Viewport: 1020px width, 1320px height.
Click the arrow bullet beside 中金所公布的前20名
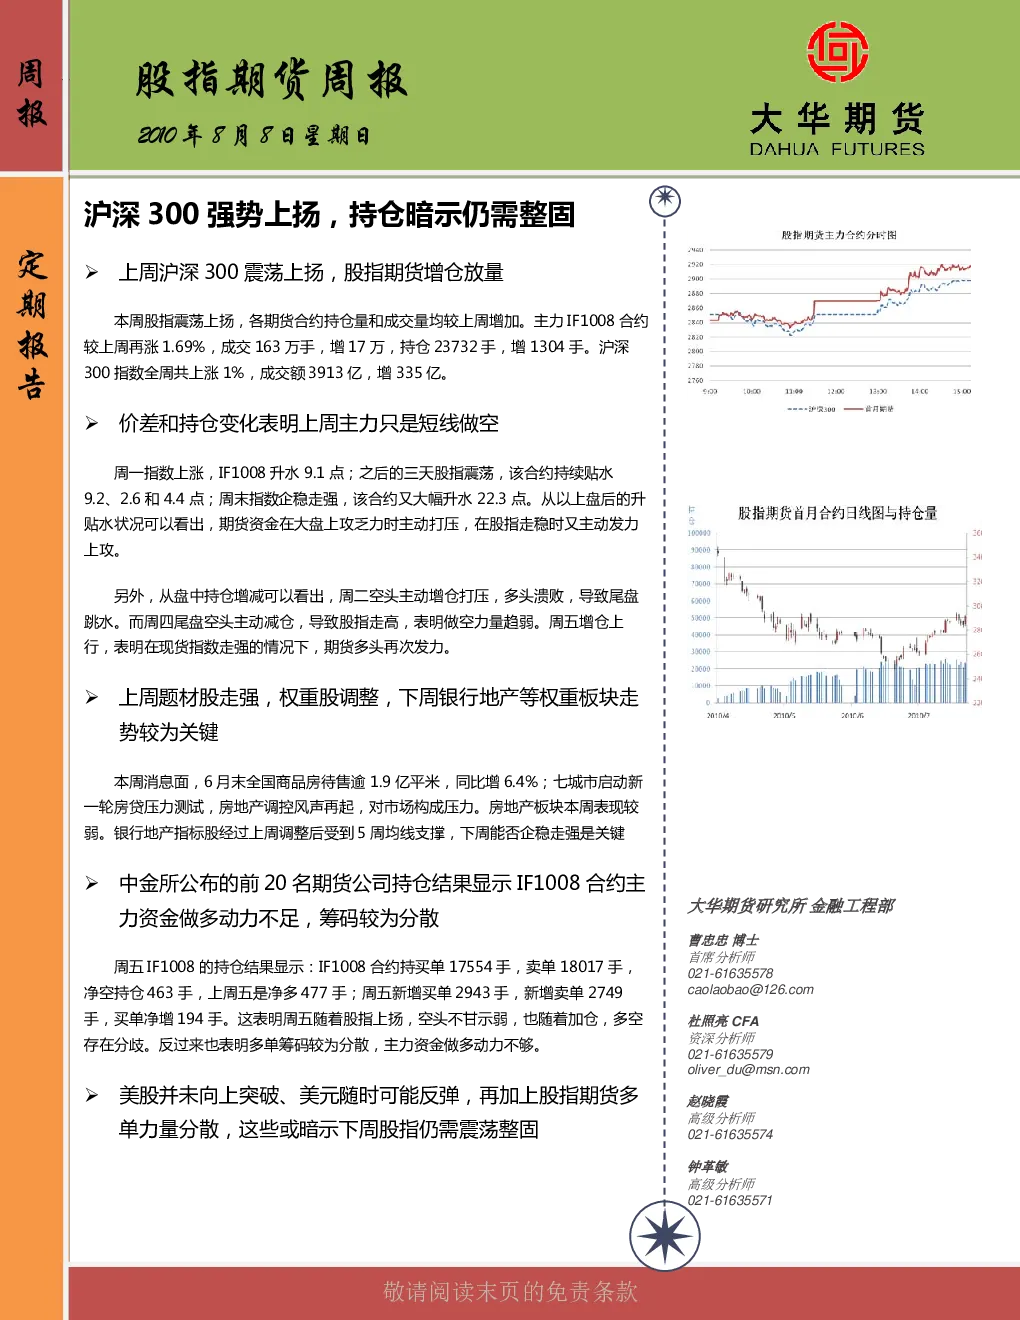coord(92,884)
